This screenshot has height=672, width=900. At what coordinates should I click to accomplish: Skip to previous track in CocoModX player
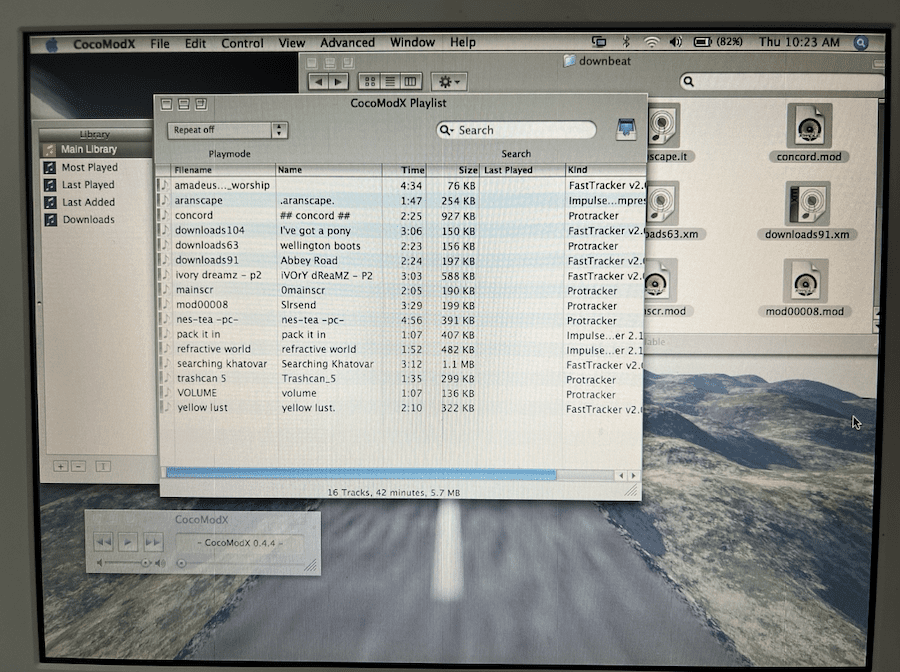pos(104,542)
